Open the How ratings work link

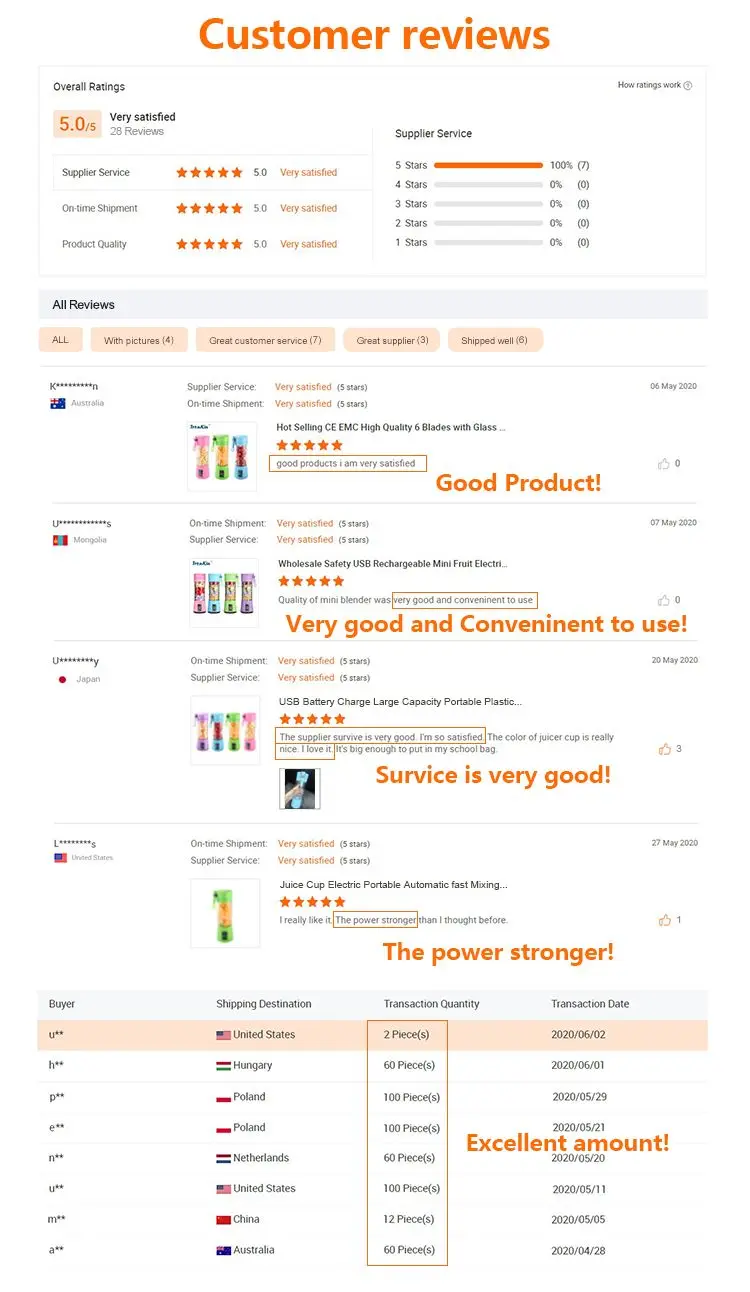coord(649,86)
